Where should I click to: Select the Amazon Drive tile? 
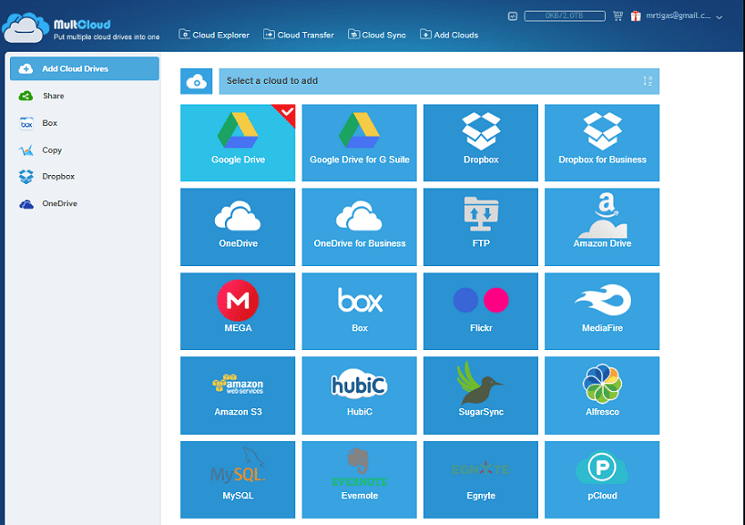point(602,227)
